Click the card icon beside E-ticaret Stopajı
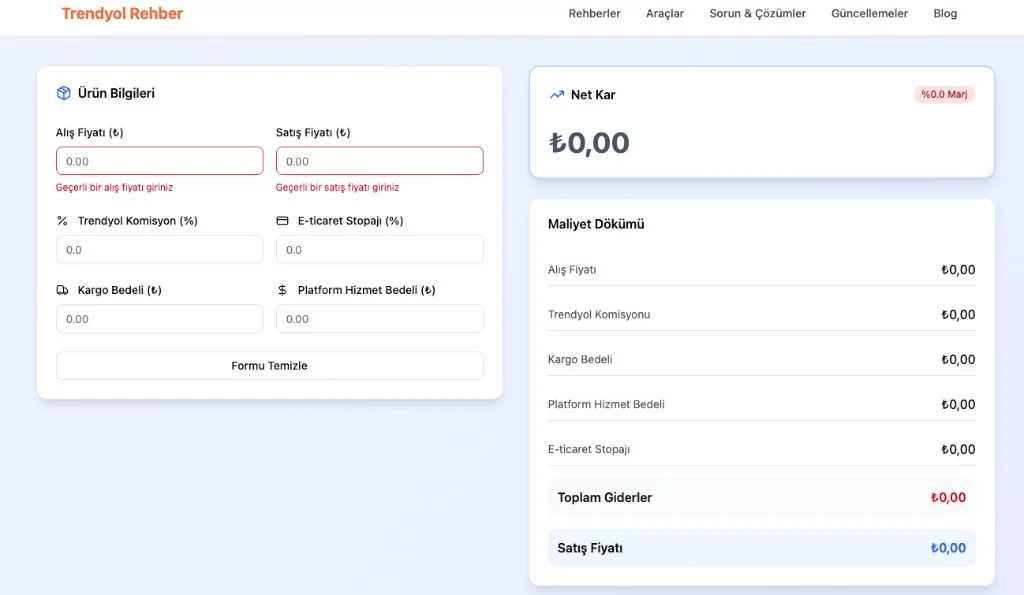 [282, 221]
